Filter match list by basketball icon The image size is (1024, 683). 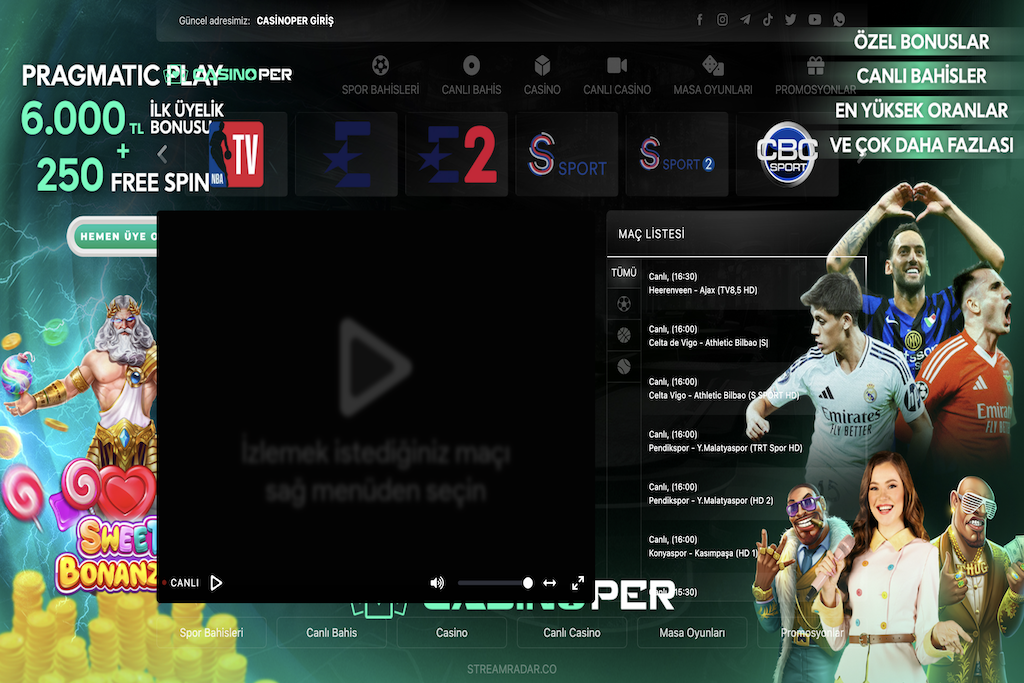coord(624,335)
